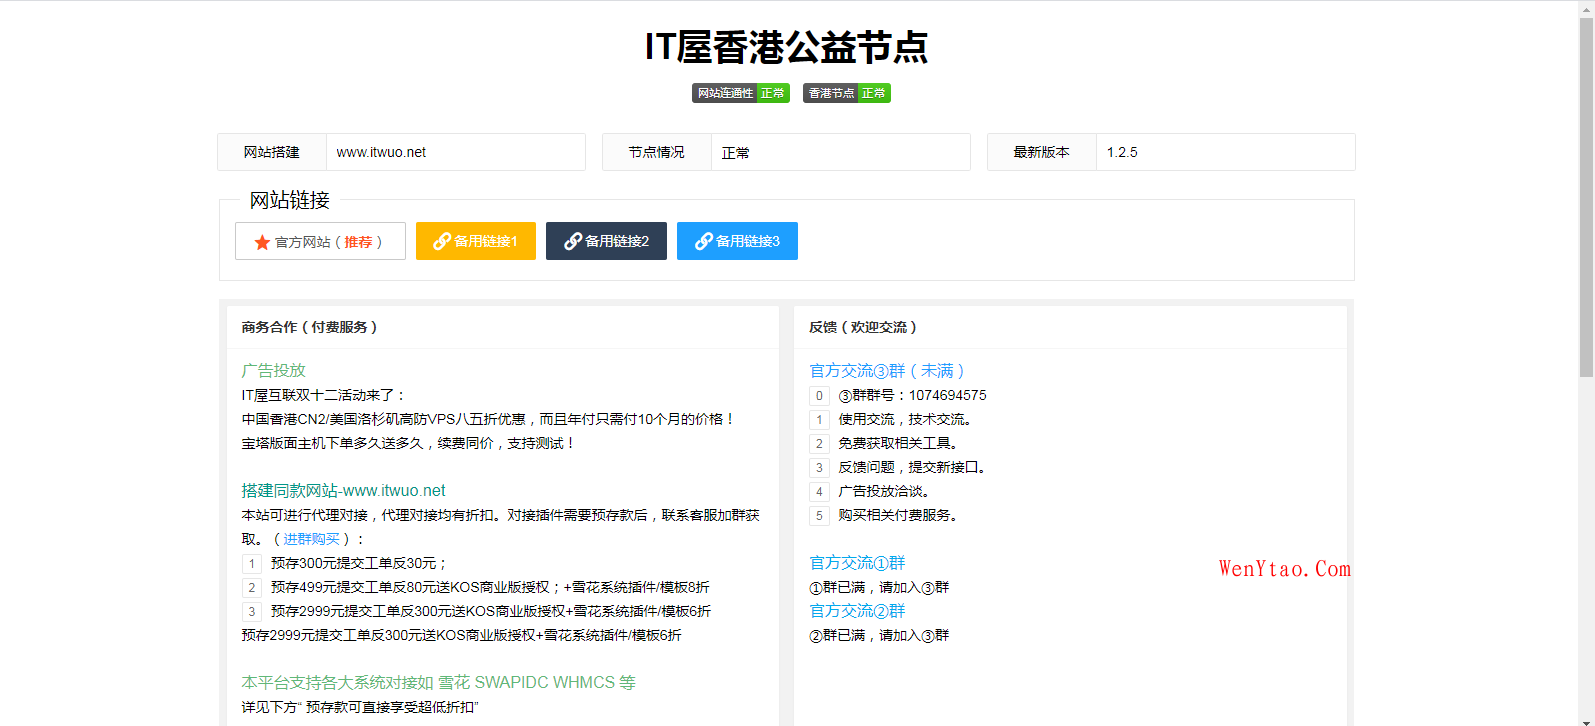
Task: Click the 购买相关付费服务 list item
Action: coord(898,515)
